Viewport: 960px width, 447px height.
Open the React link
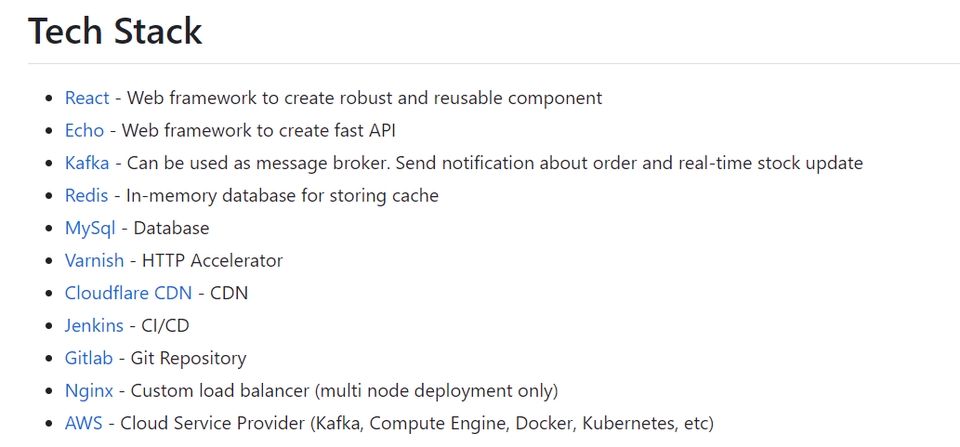click(87, 98)
